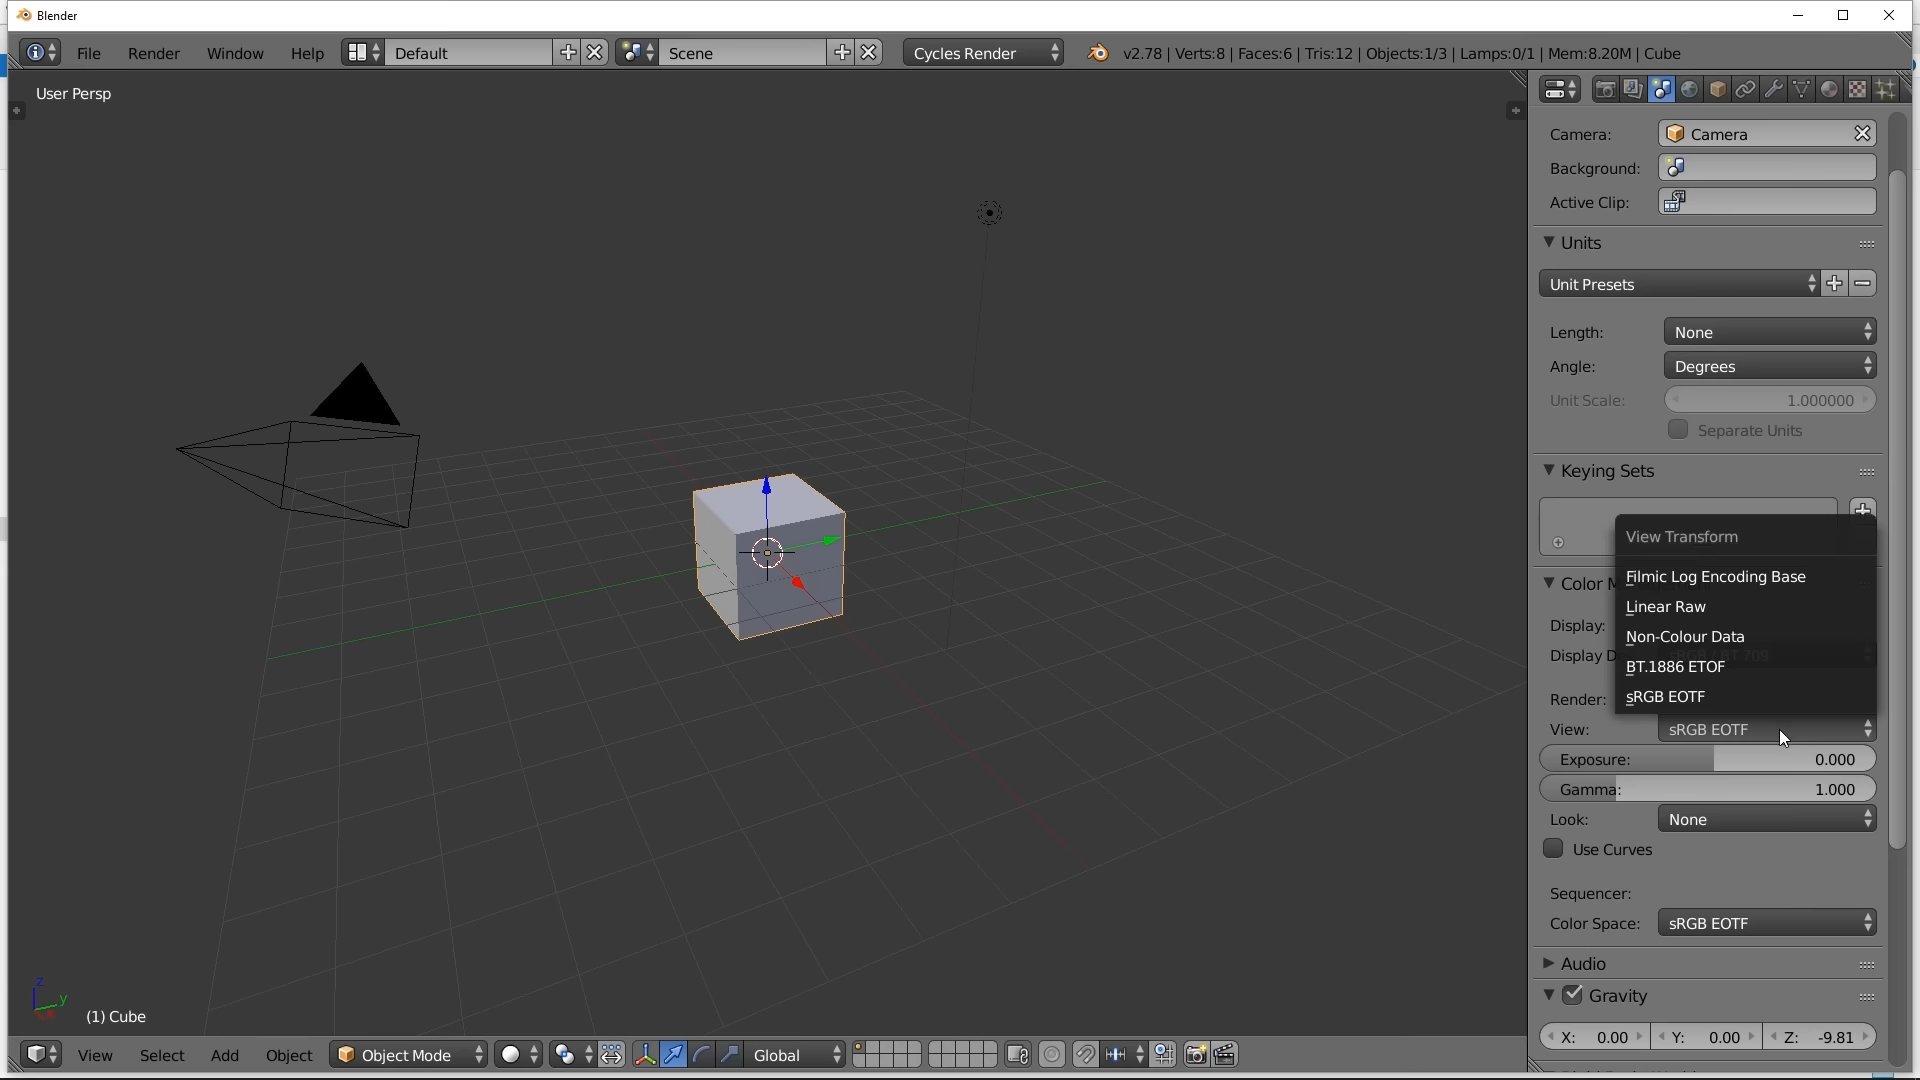
Task: Open the Object Mode dropdown
Action: coord(409,1056)
